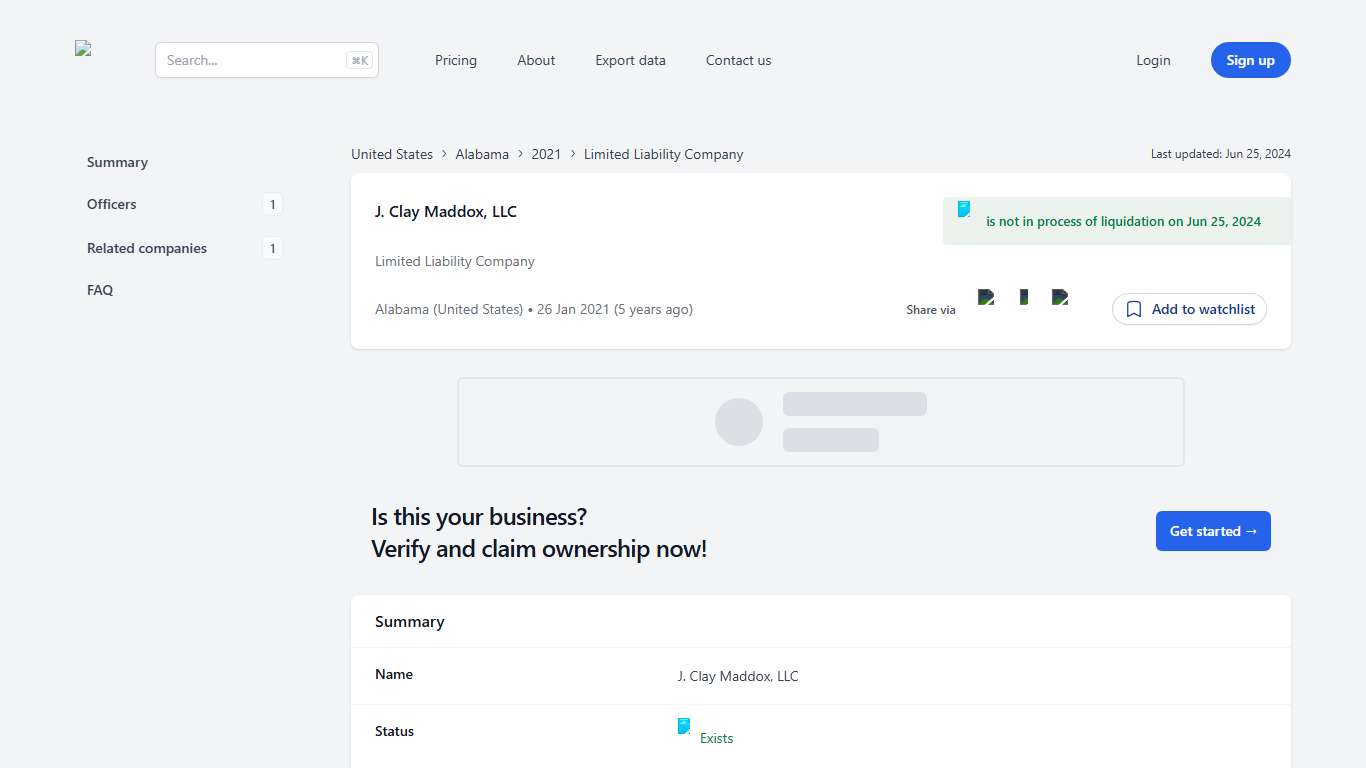Click the last share icon before the watchlist button
Screen dimensions: 1366x768
[1060, 297]
